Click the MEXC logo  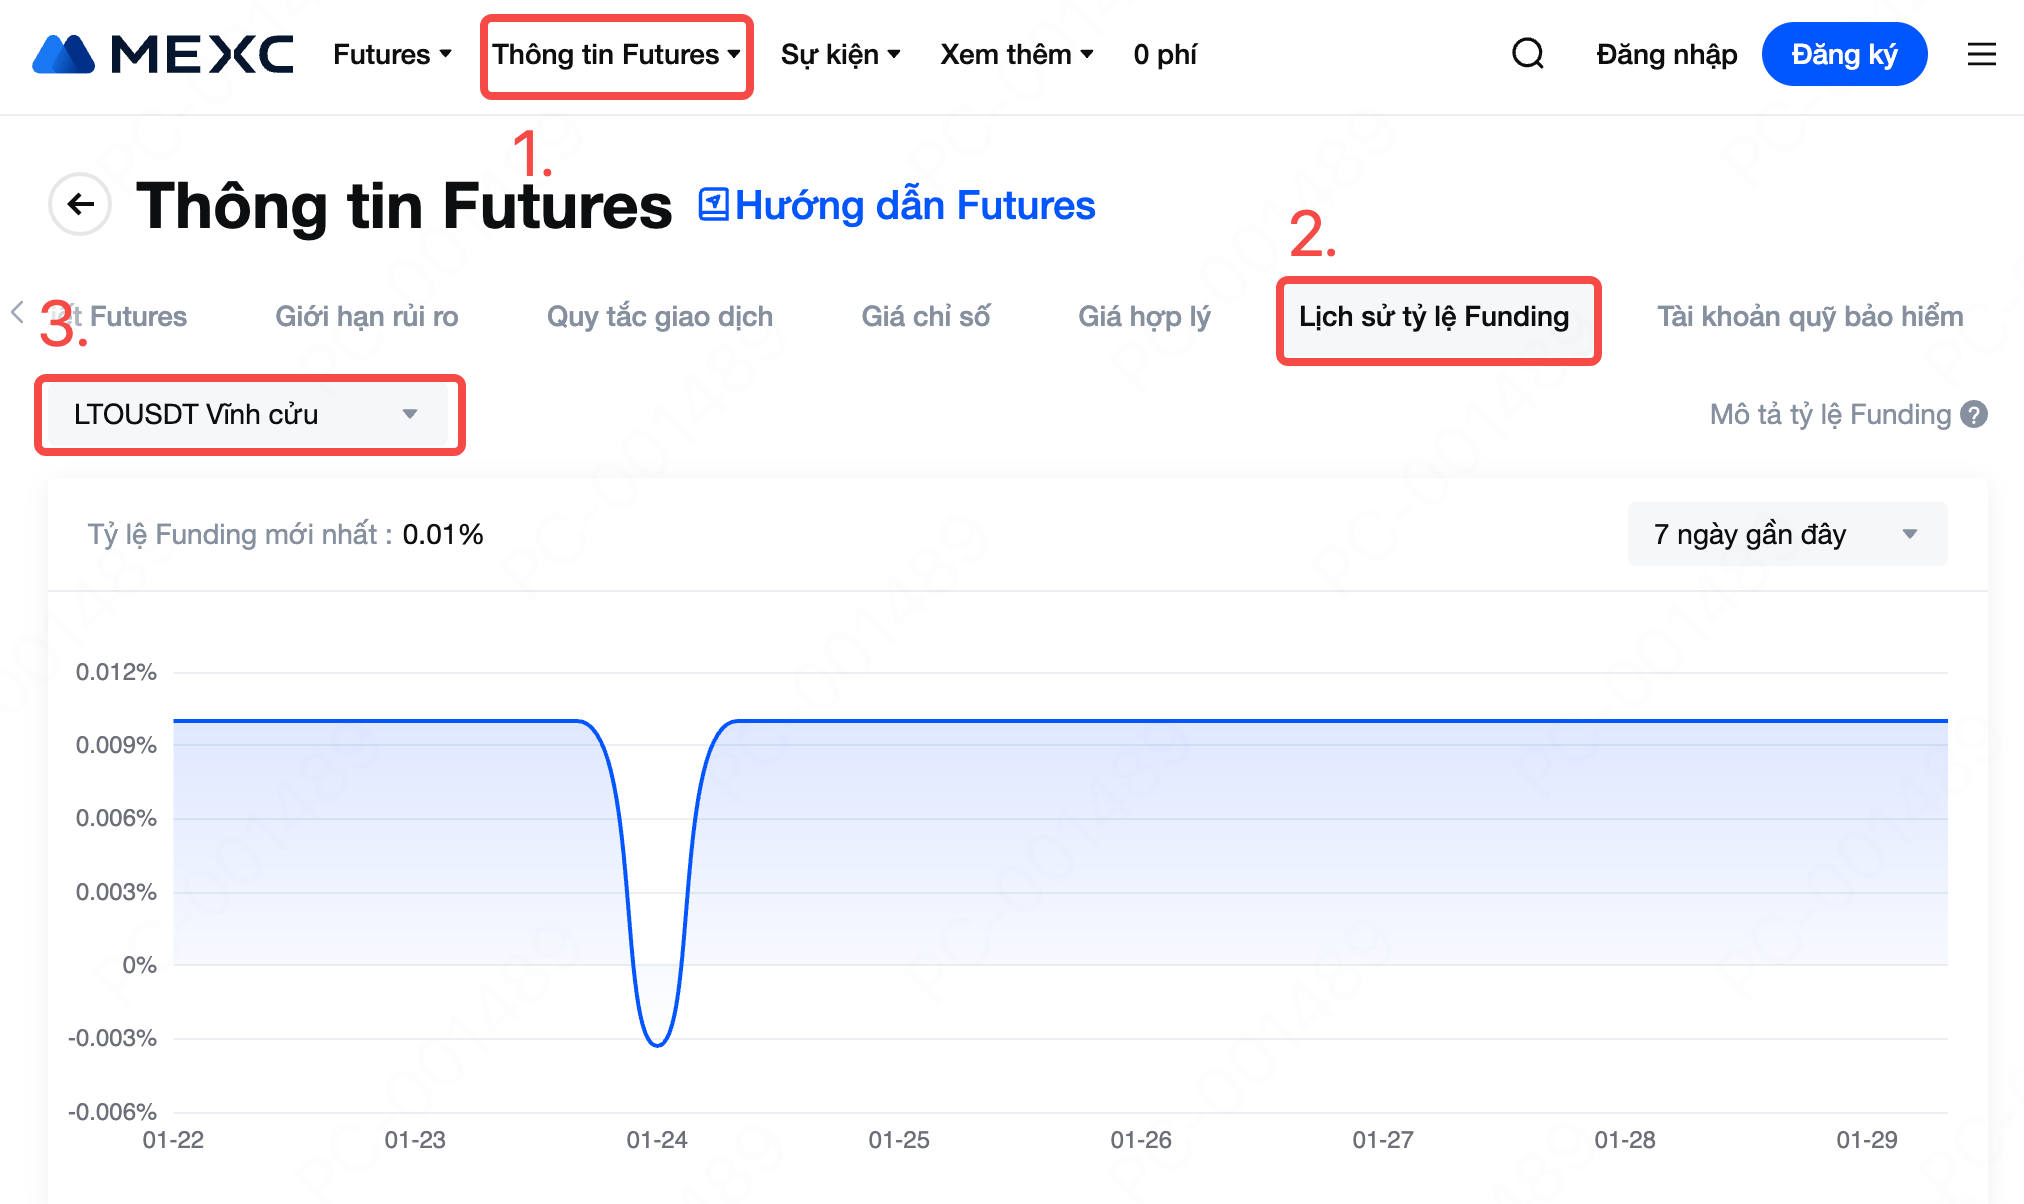pyautogui.click(x=163, y=54)
